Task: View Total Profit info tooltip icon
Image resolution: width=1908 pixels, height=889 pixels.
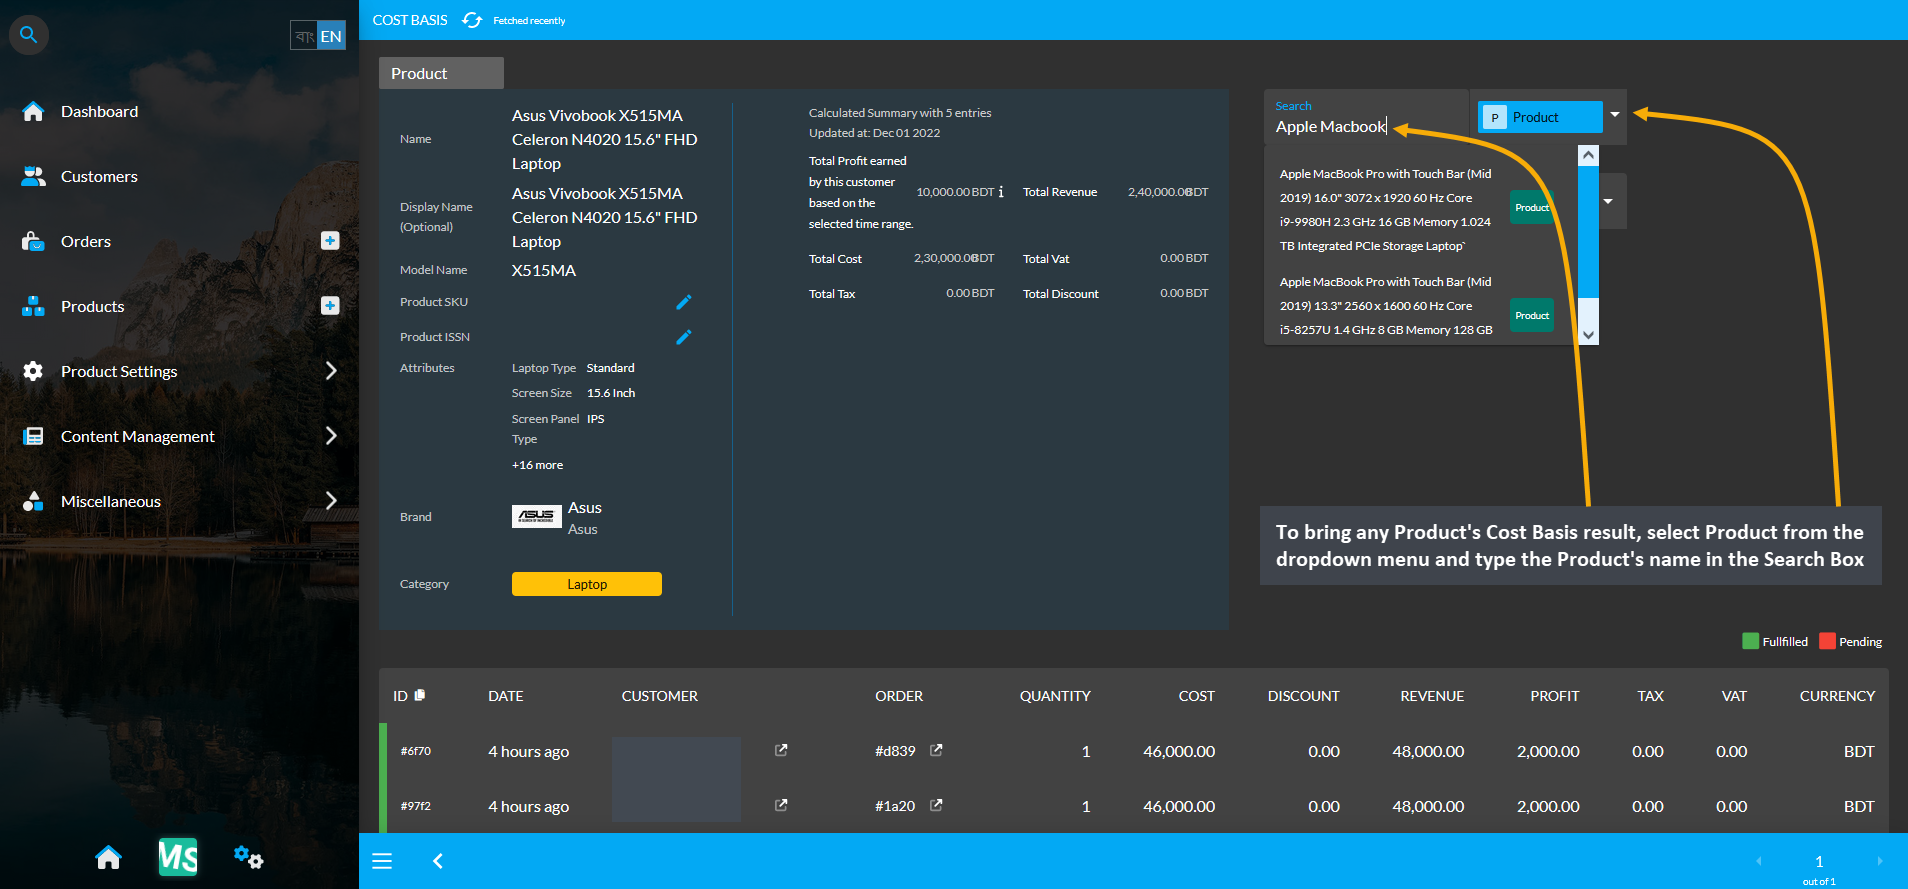Action: point(1001,192)
